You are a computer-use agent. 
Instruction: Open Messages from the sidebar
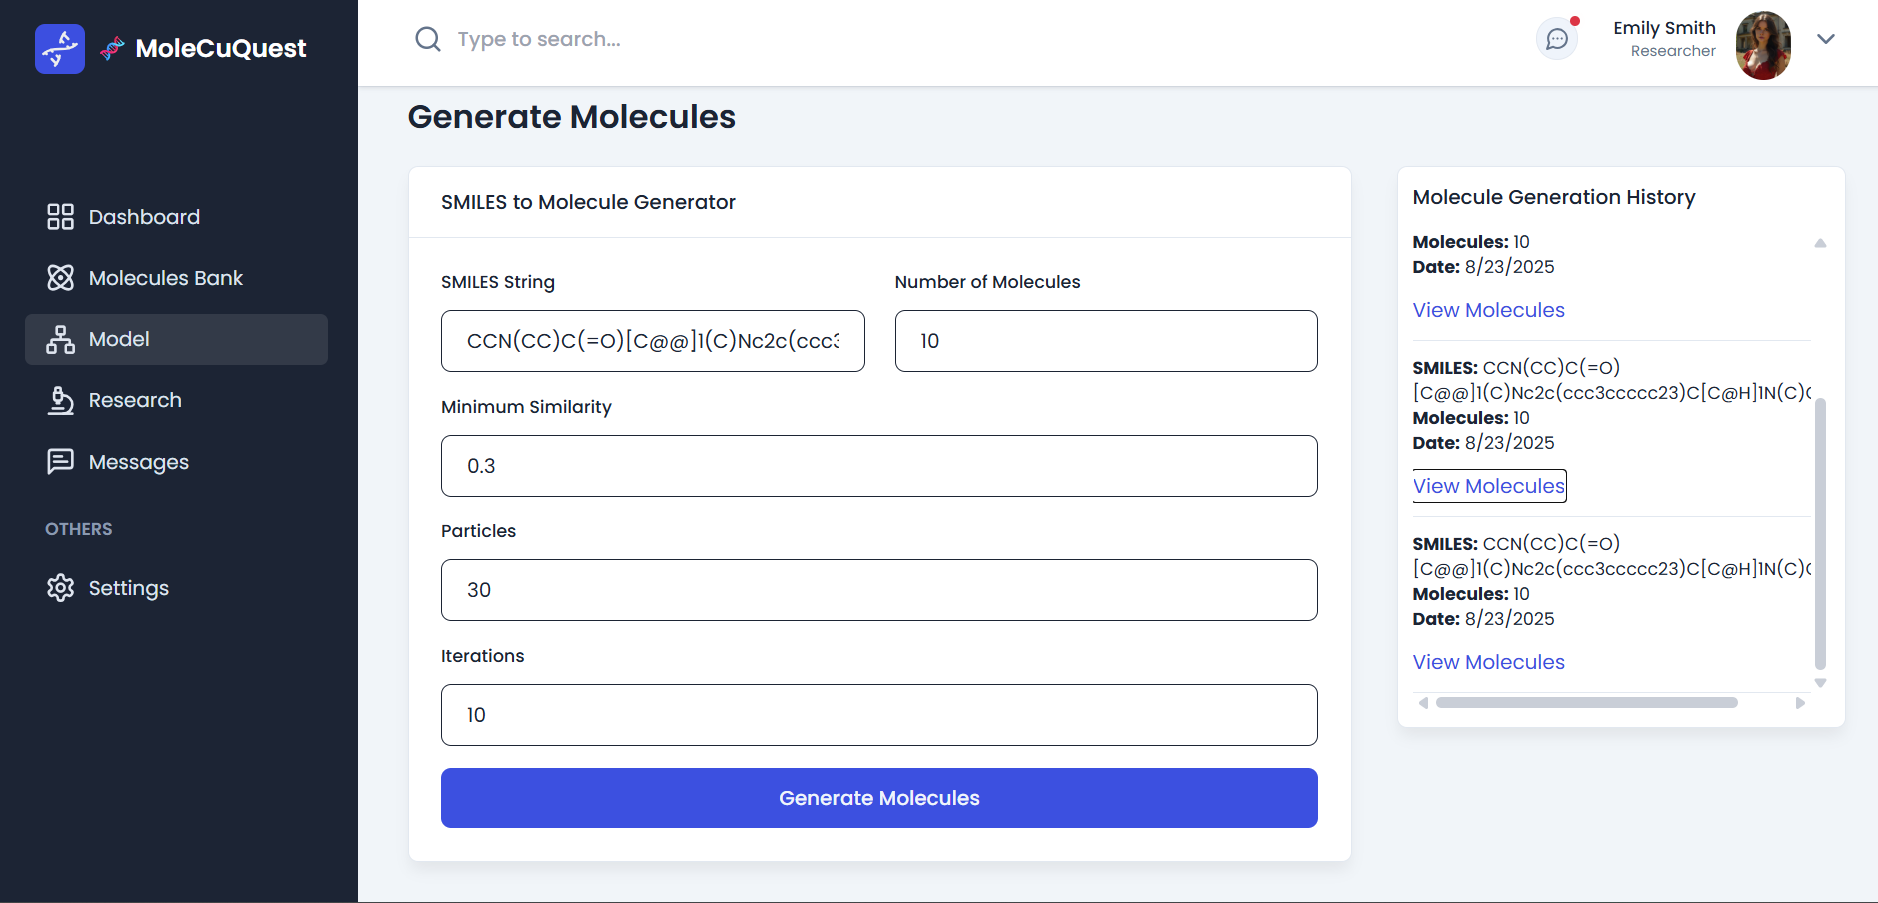[176, 462]
